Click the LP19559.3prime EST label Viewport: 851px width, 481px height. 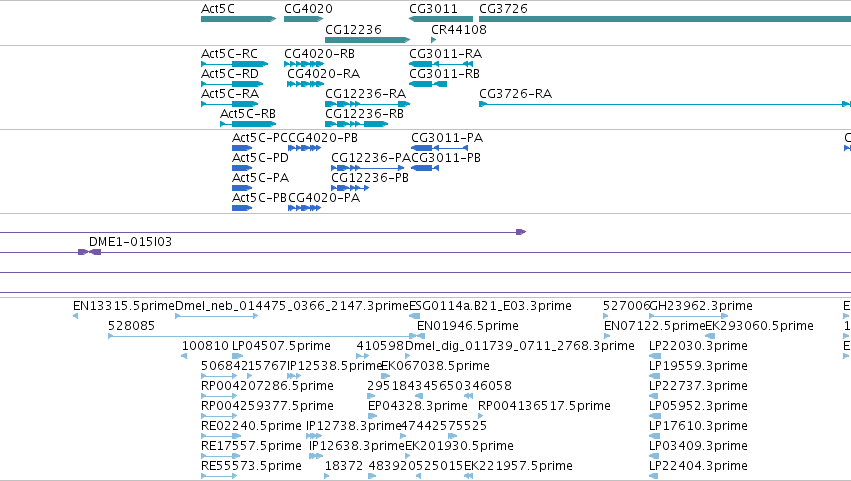(x=698, y=366)
